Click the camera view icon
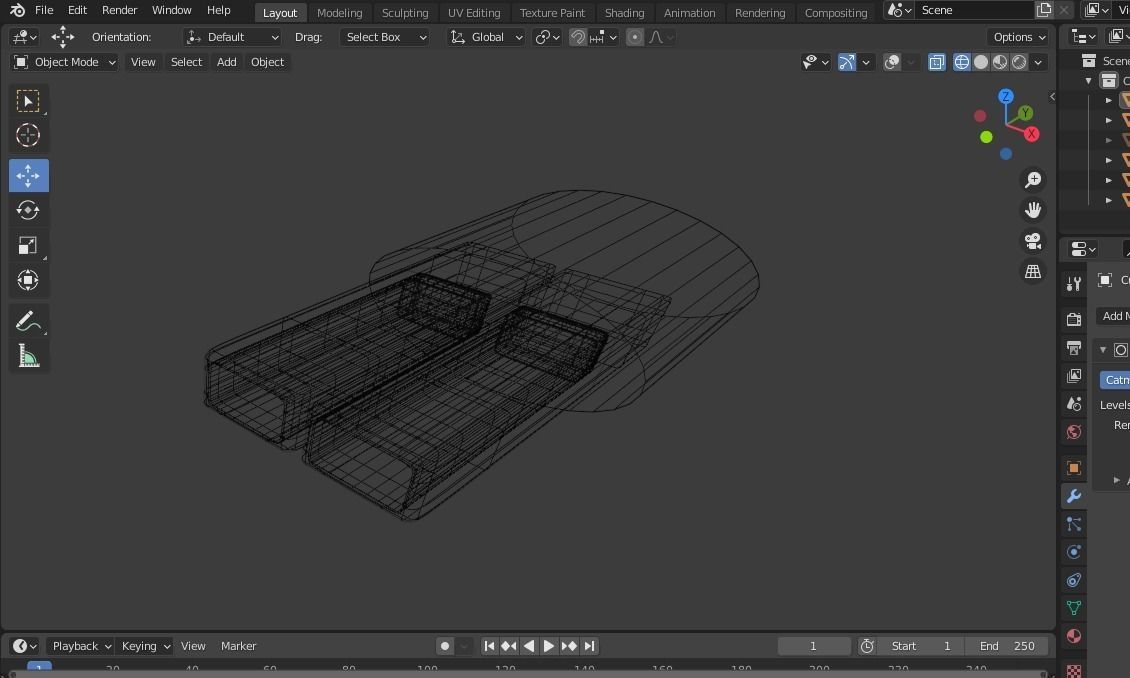 click(x=1033, y=241)
